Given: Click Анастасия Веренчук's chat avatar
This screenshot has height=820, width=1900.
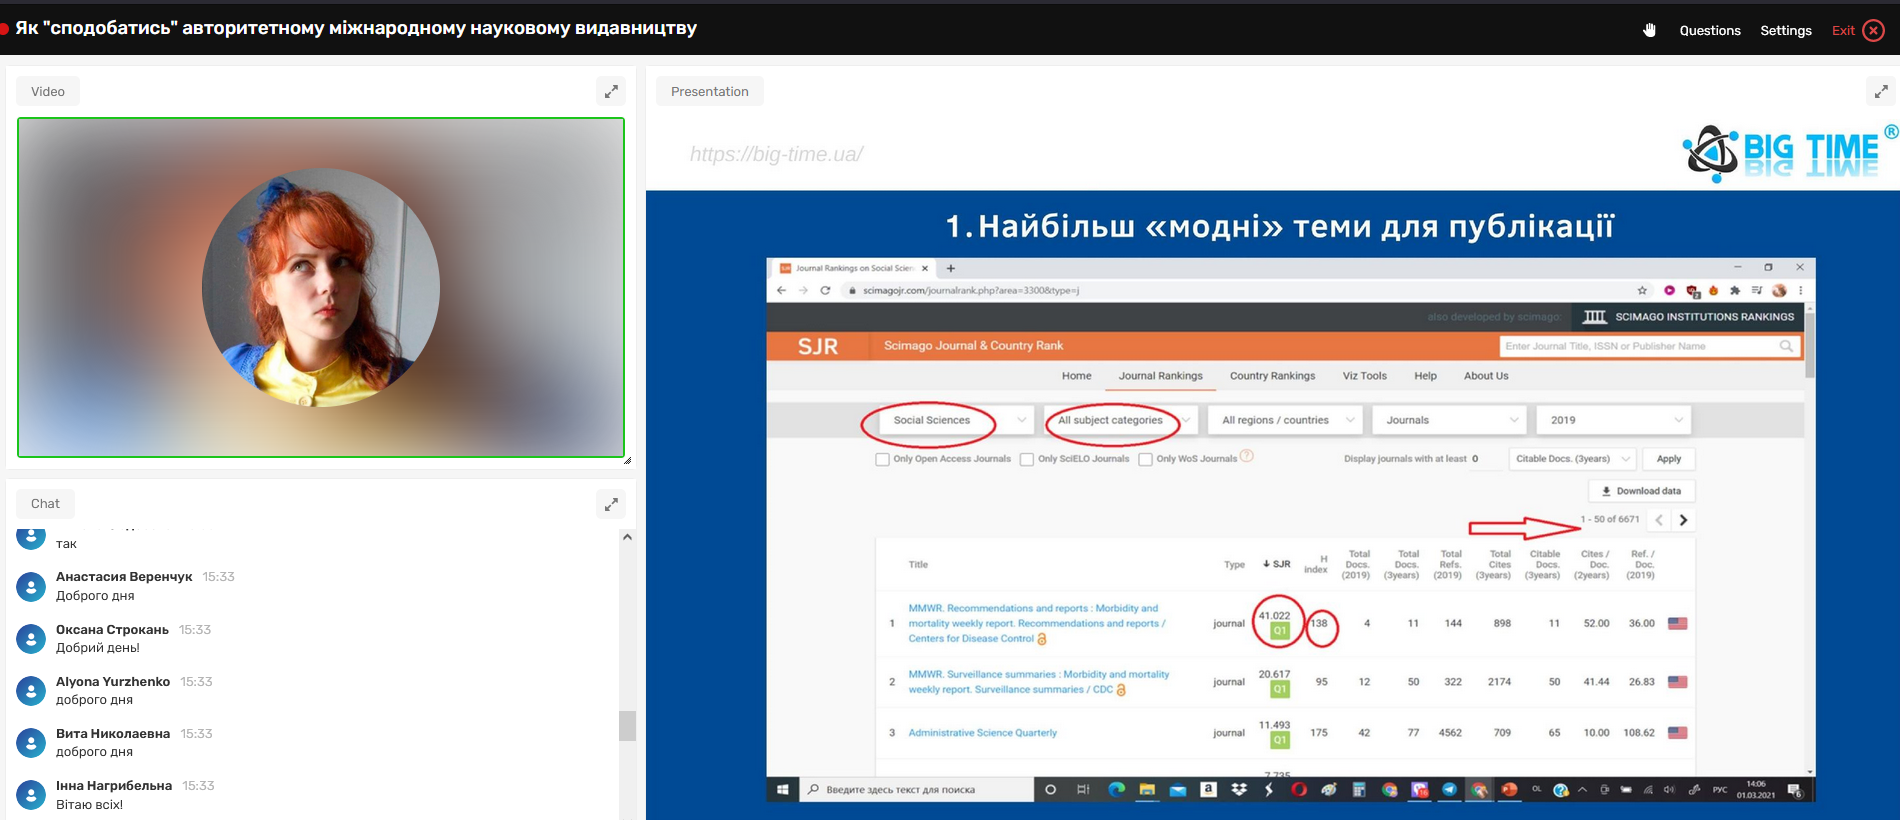Looking at the screenshot, I should pyautogui.click(x=31, y=586).
